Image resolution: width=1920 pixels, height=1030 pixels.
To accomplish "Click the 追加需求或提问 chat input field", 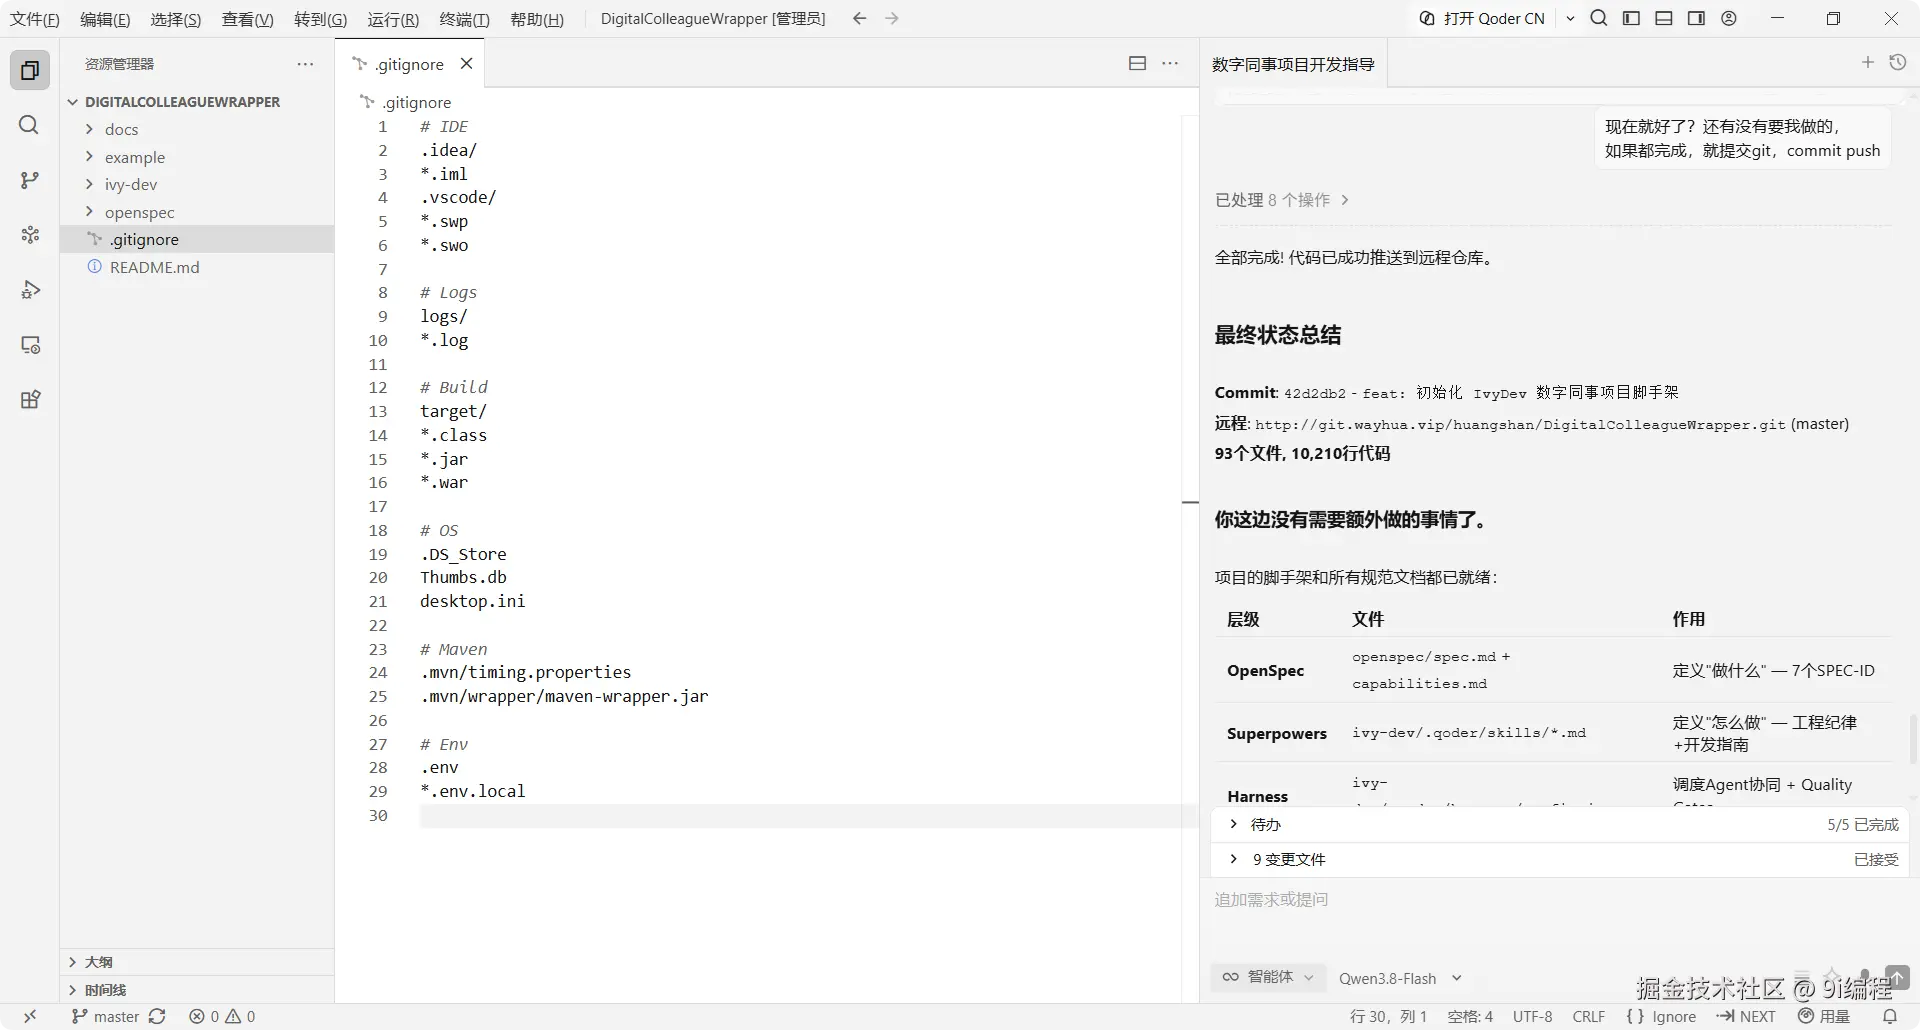I will coord(1560,900).
